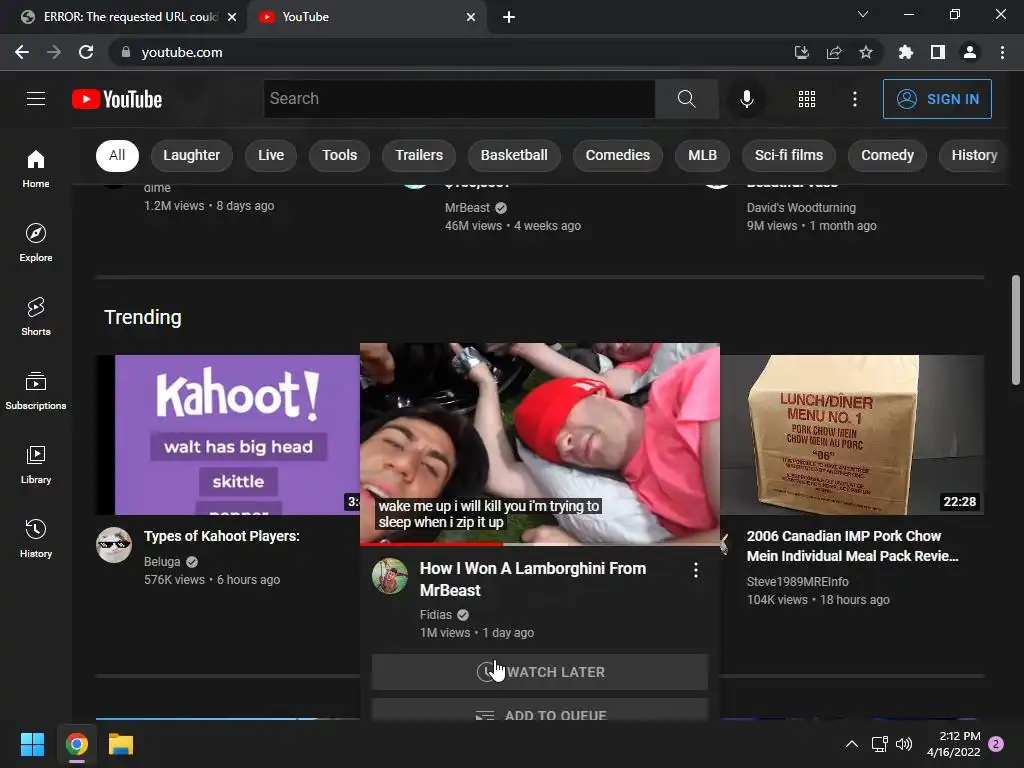This screenshot has width=1024, height=768.
Task: Open 2006 Canadian IMP Pork Chow Mein title
Action: pos(853,546)
